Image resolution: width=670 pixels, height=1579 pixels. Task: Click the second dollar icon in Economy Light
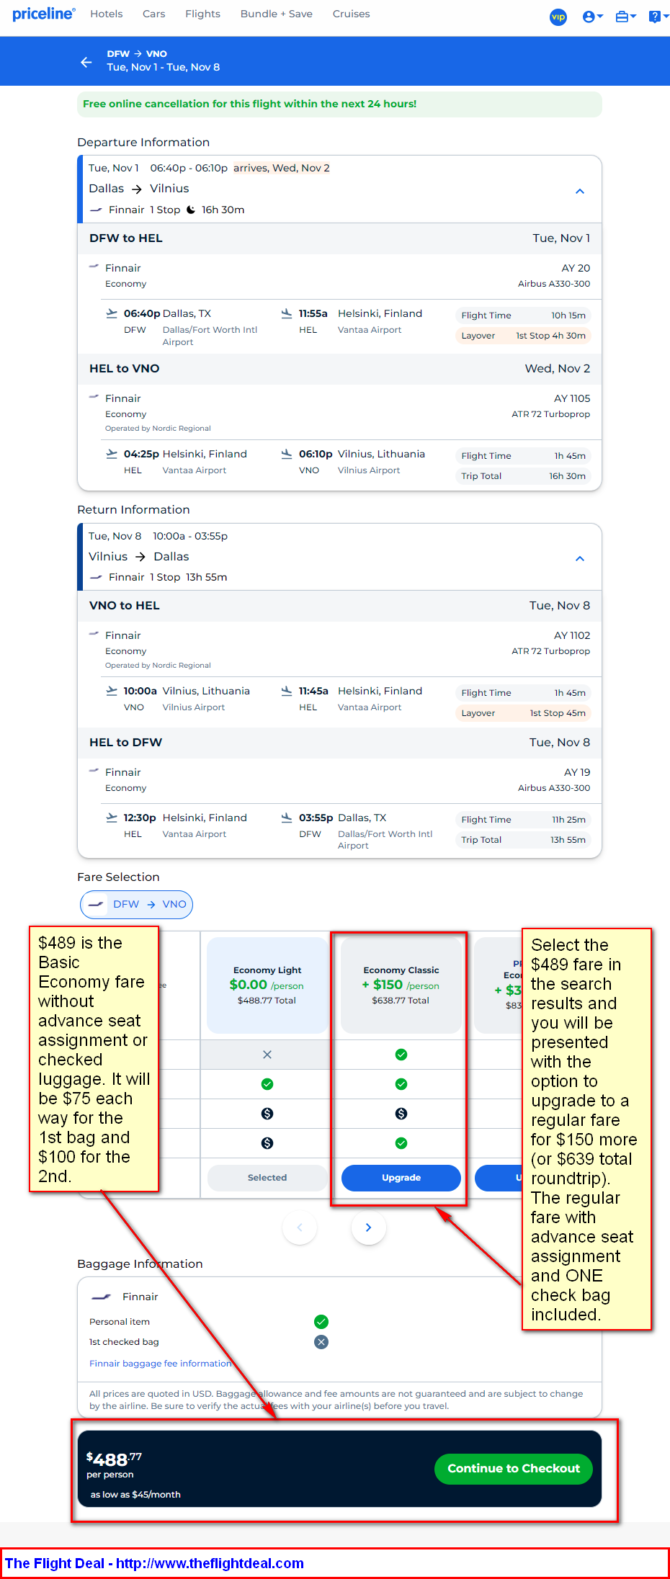267,1143
